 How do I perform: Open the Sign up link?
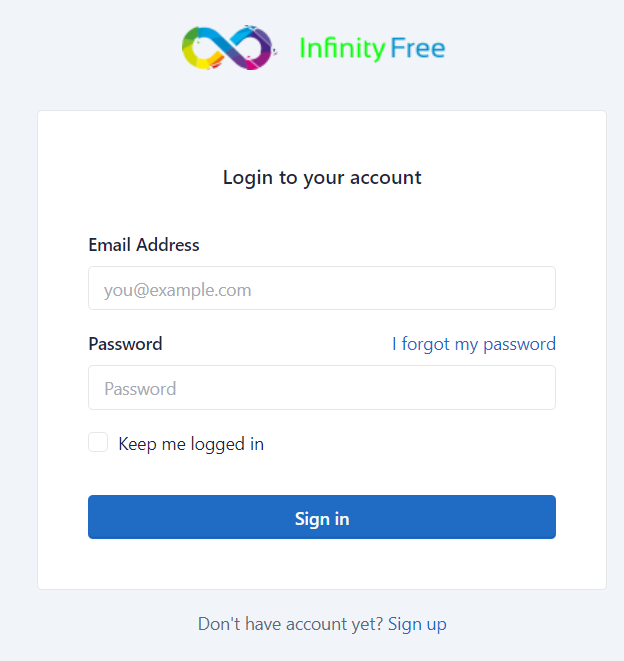pyautogui.click(x=417, y=624)
